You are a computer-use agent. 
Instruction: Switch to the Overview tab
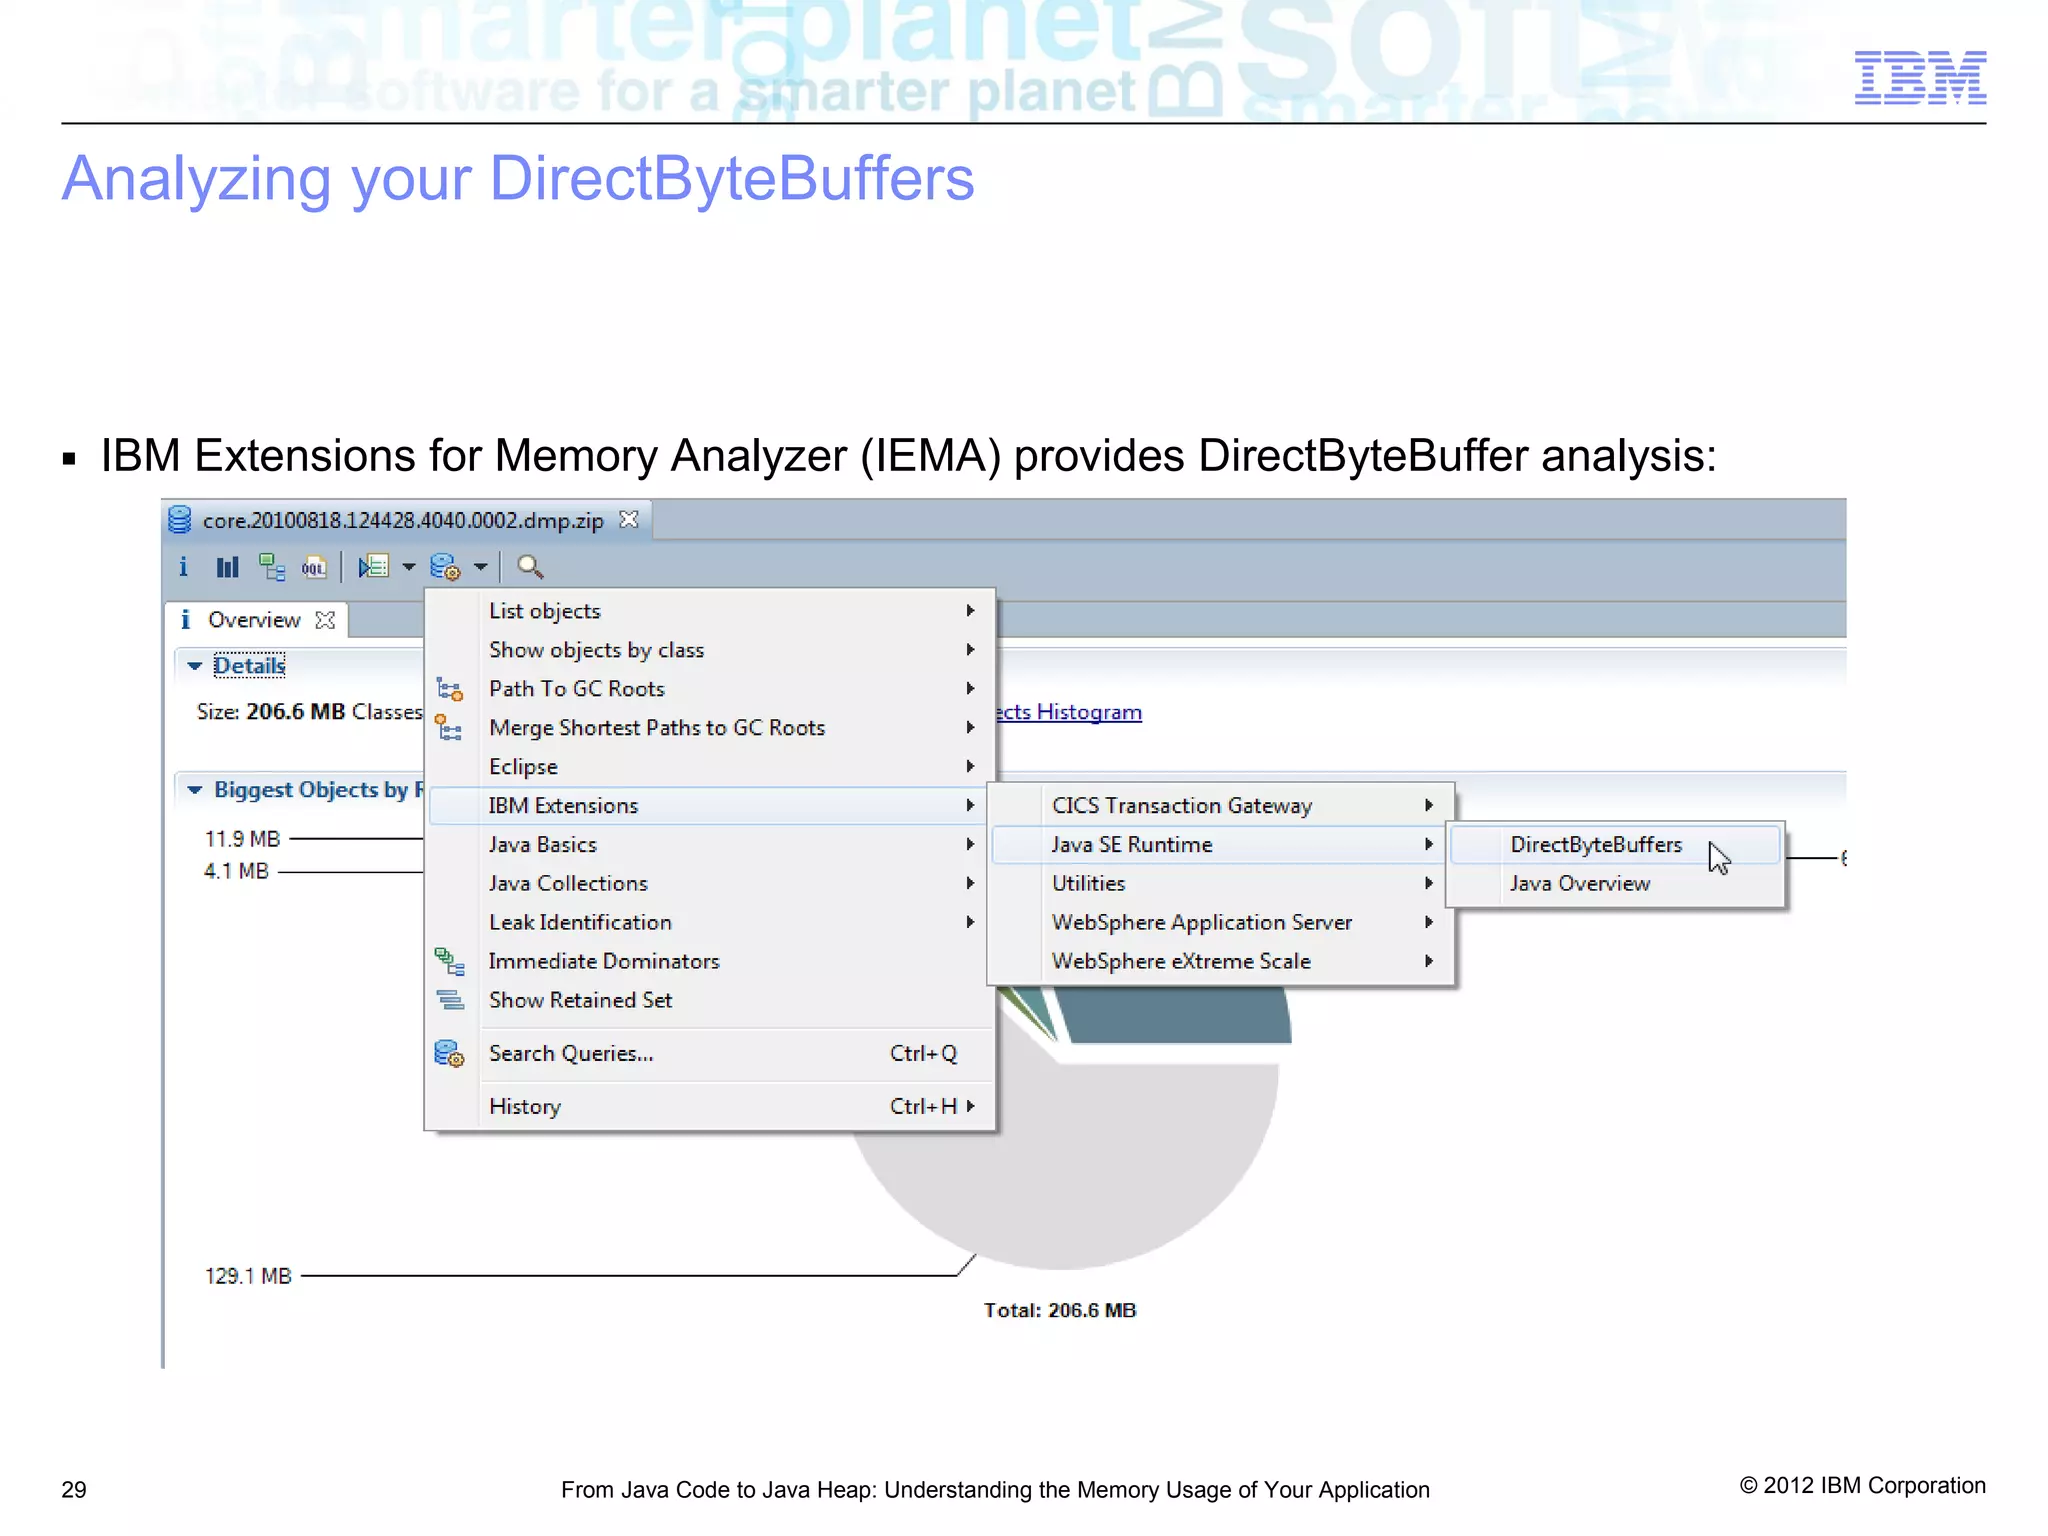[255, 620]
